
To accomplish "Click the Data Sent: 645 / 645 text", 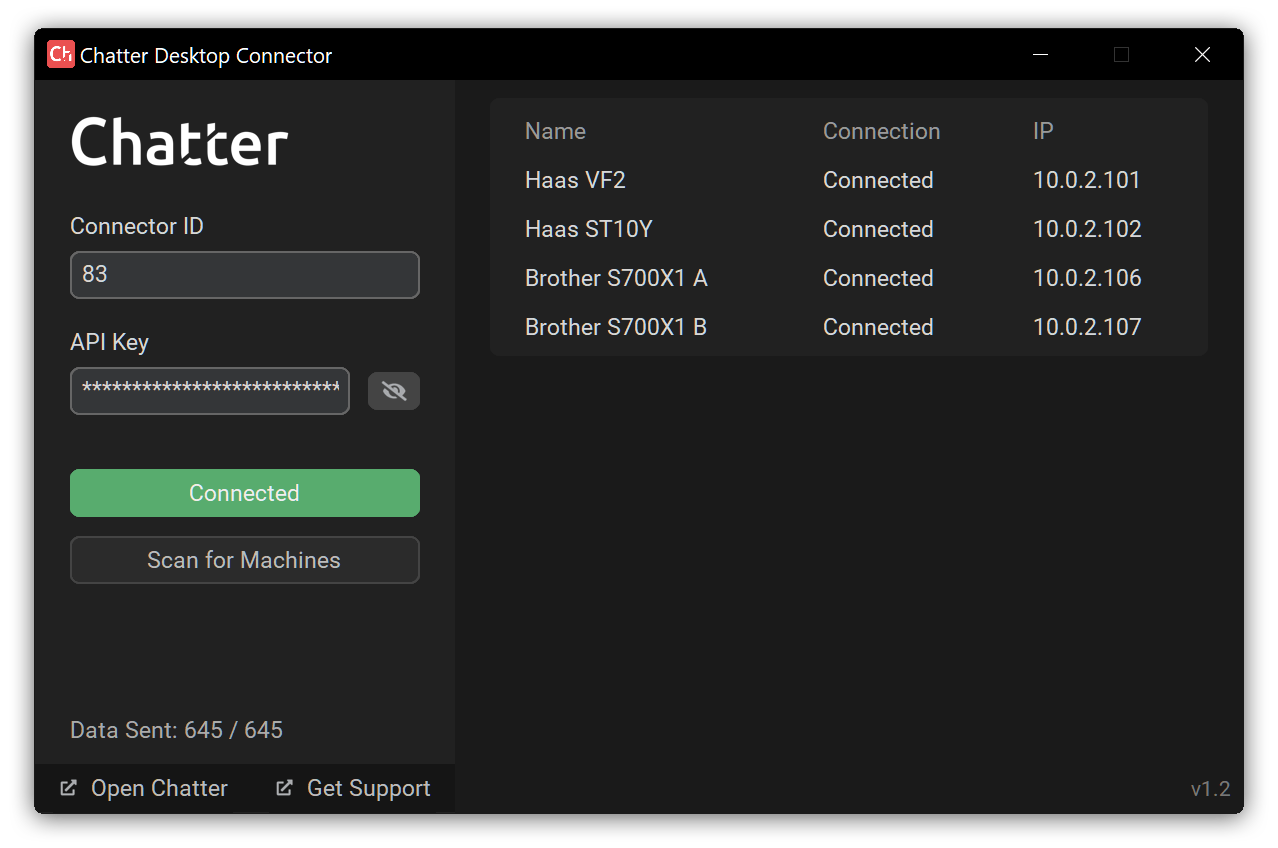I will tap(176, 730).
